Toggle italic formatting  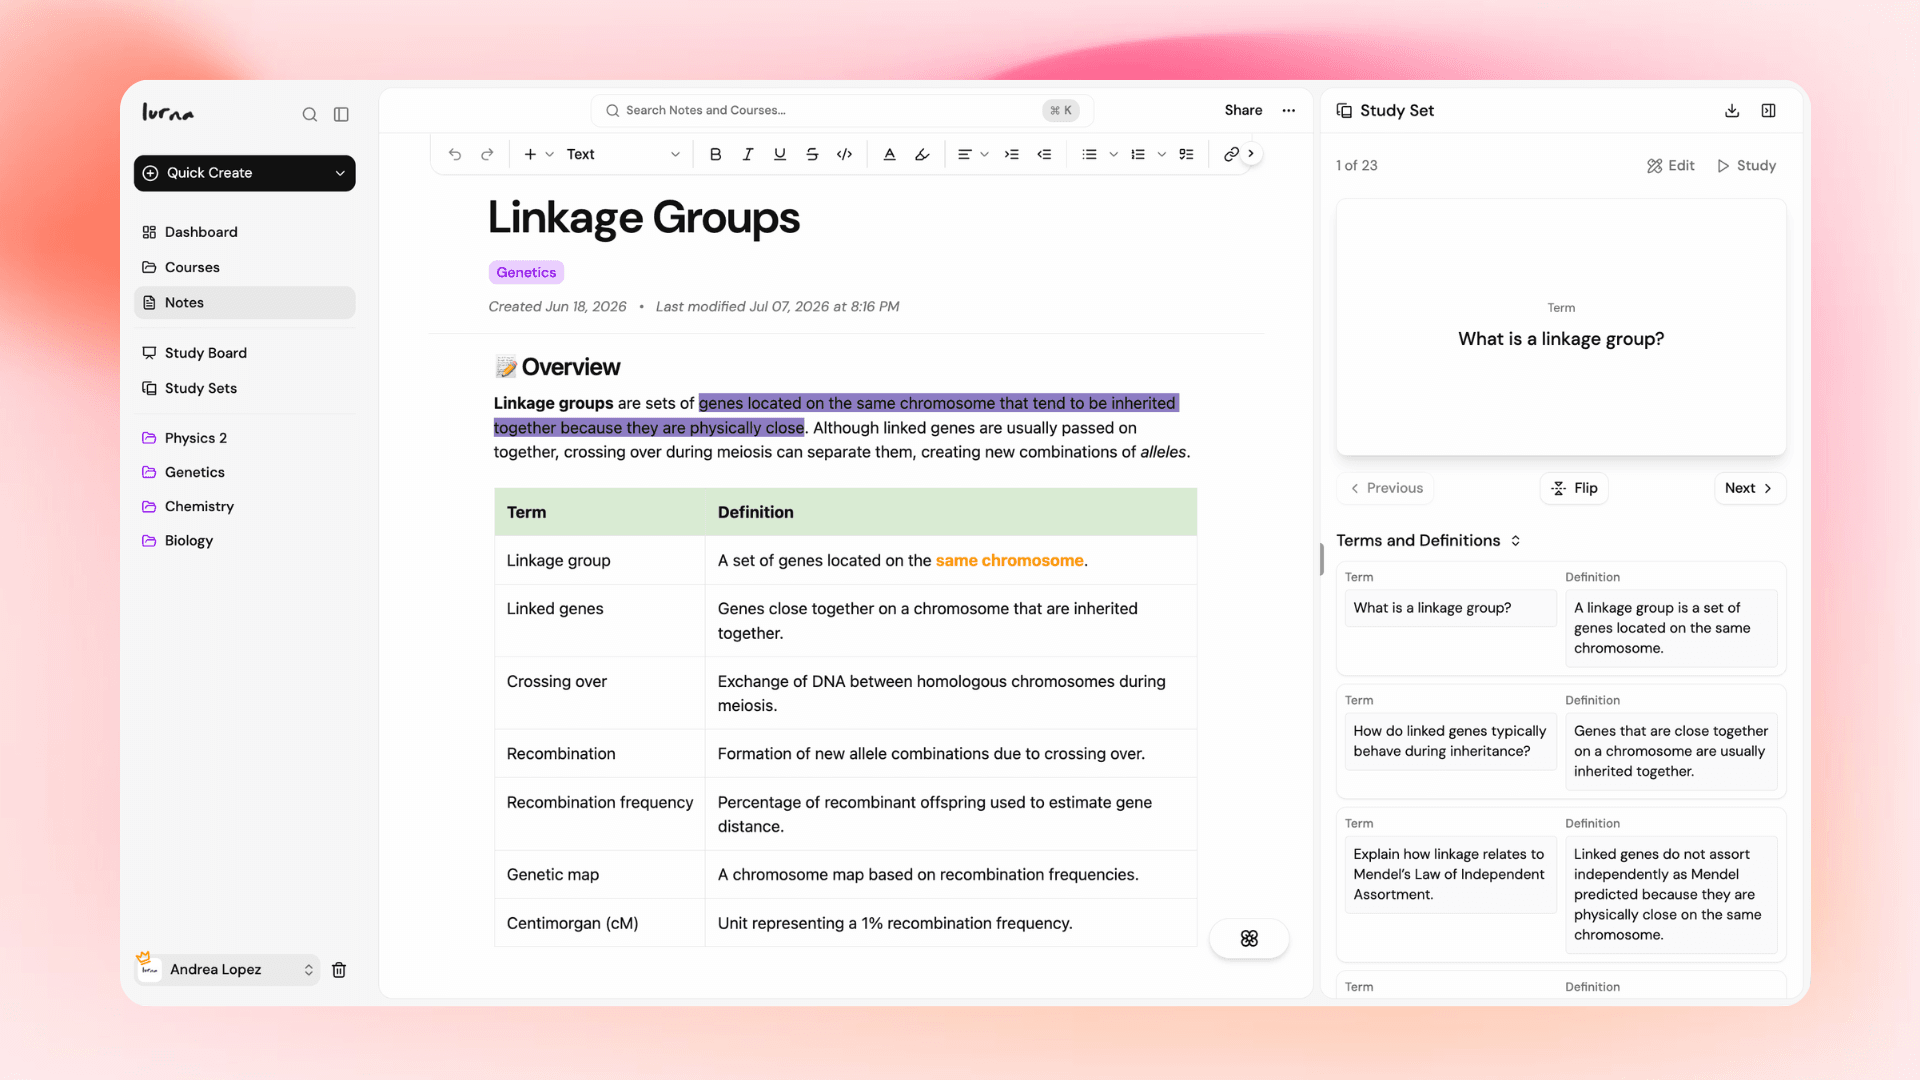pyautogui.click(x=747, y=154)
